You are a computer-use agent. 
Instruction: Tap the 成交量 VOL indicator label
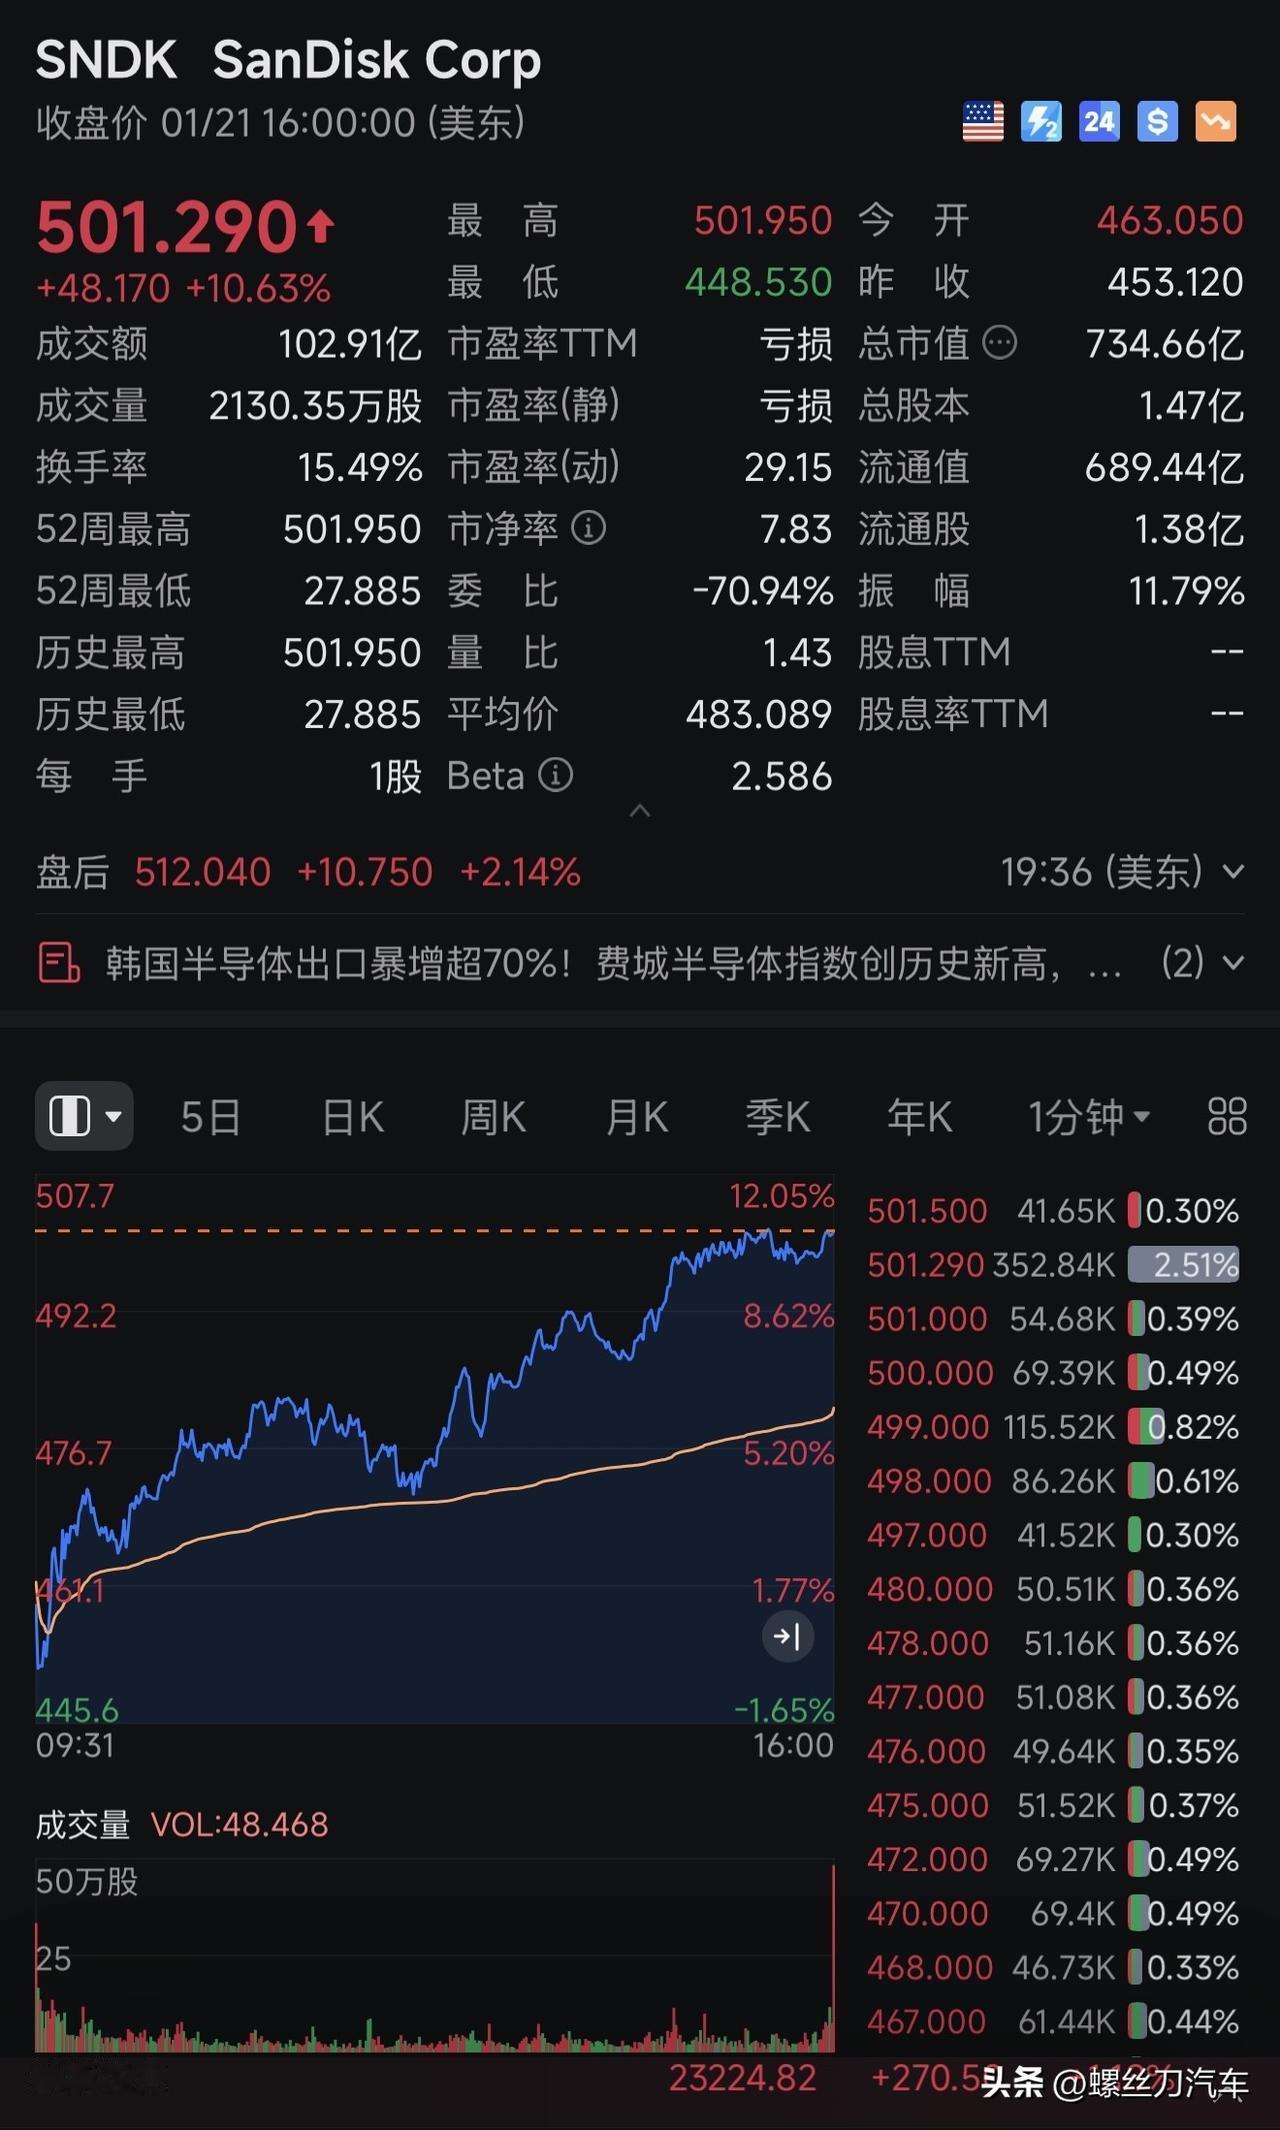coord(182,1825)
